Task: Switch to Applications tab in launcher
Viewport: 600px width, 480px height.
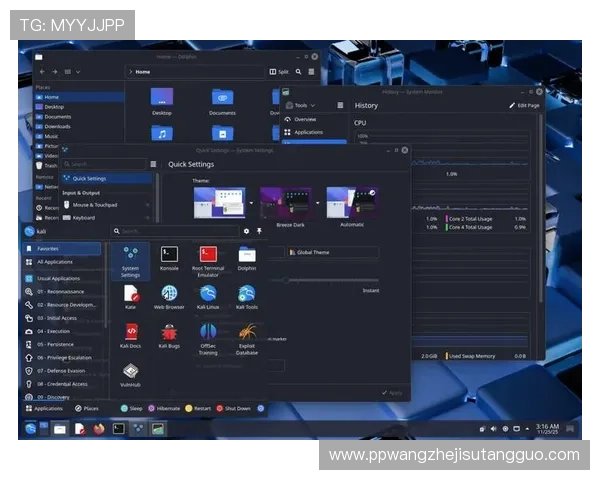Action: (x=44, y=408)
